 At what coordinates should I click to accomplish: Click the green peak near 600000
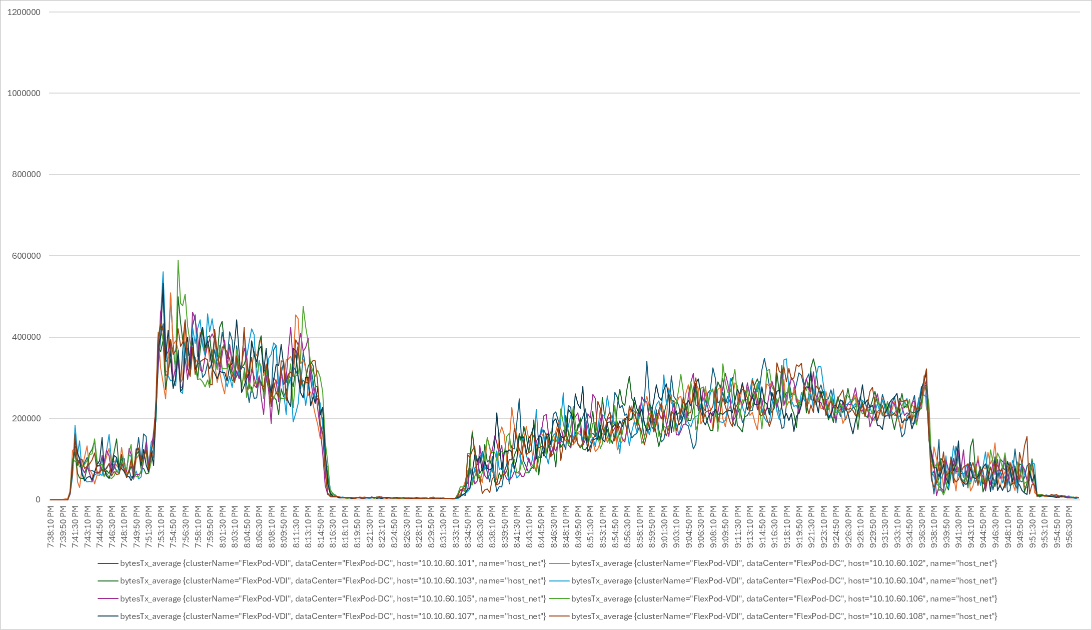point(178,262)
